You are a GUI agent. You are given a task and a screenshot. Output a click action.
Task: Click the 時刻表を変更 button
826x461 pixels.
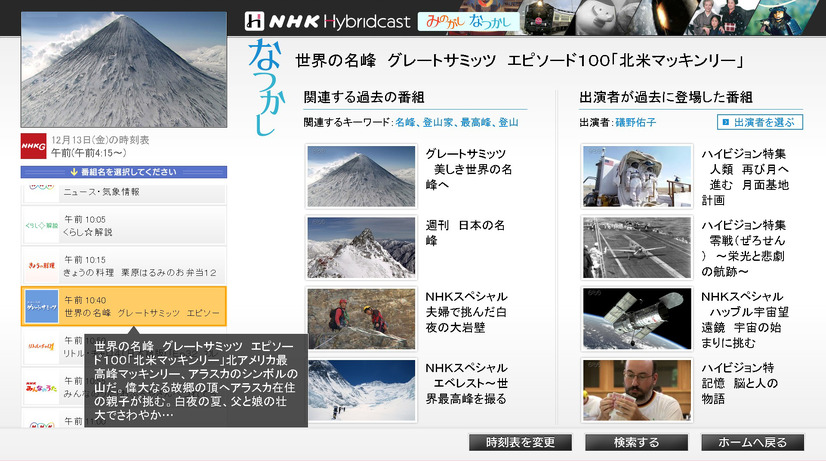520,442
